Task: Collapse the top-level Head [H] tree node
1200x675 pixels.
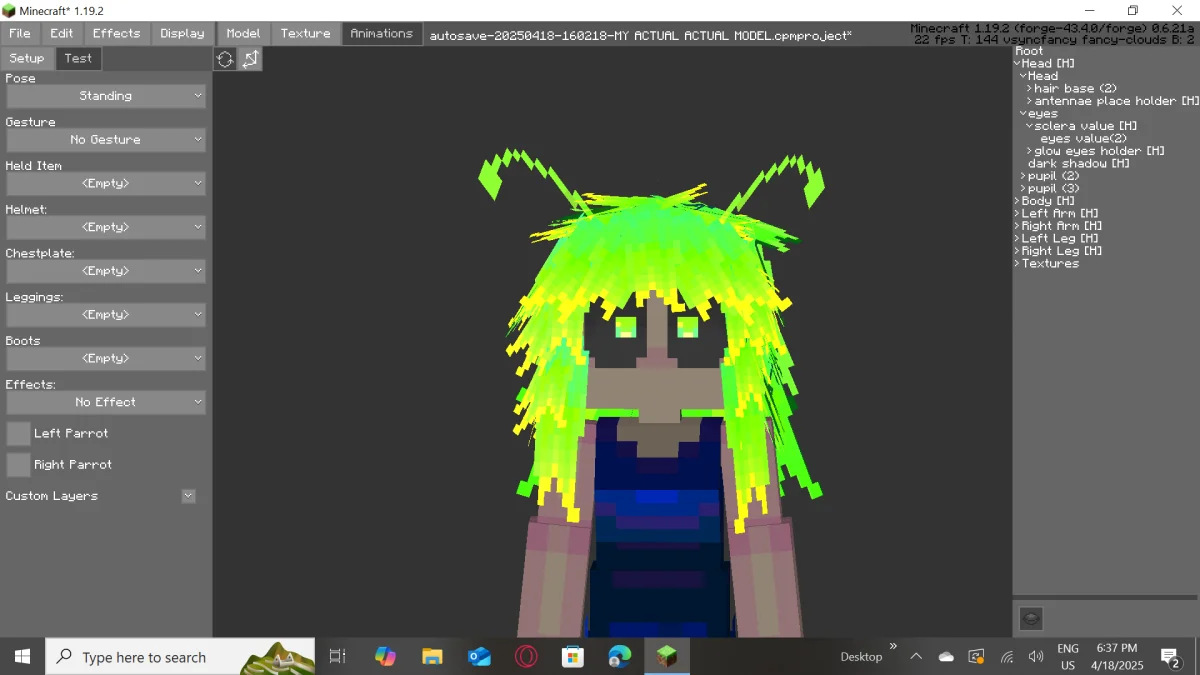Action: point(1017,63)
